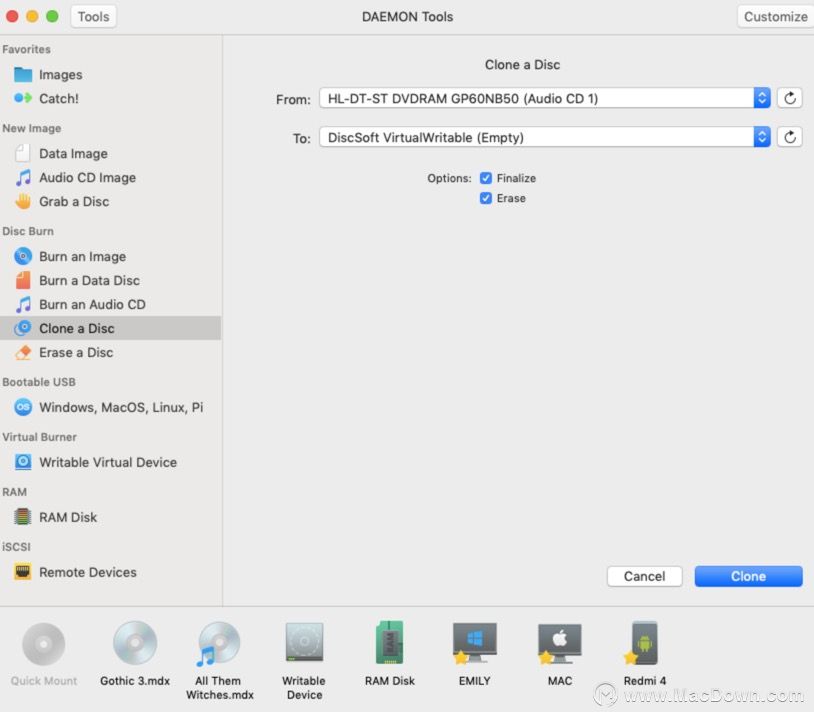Start cloning with the Clone button

point(748,576)
